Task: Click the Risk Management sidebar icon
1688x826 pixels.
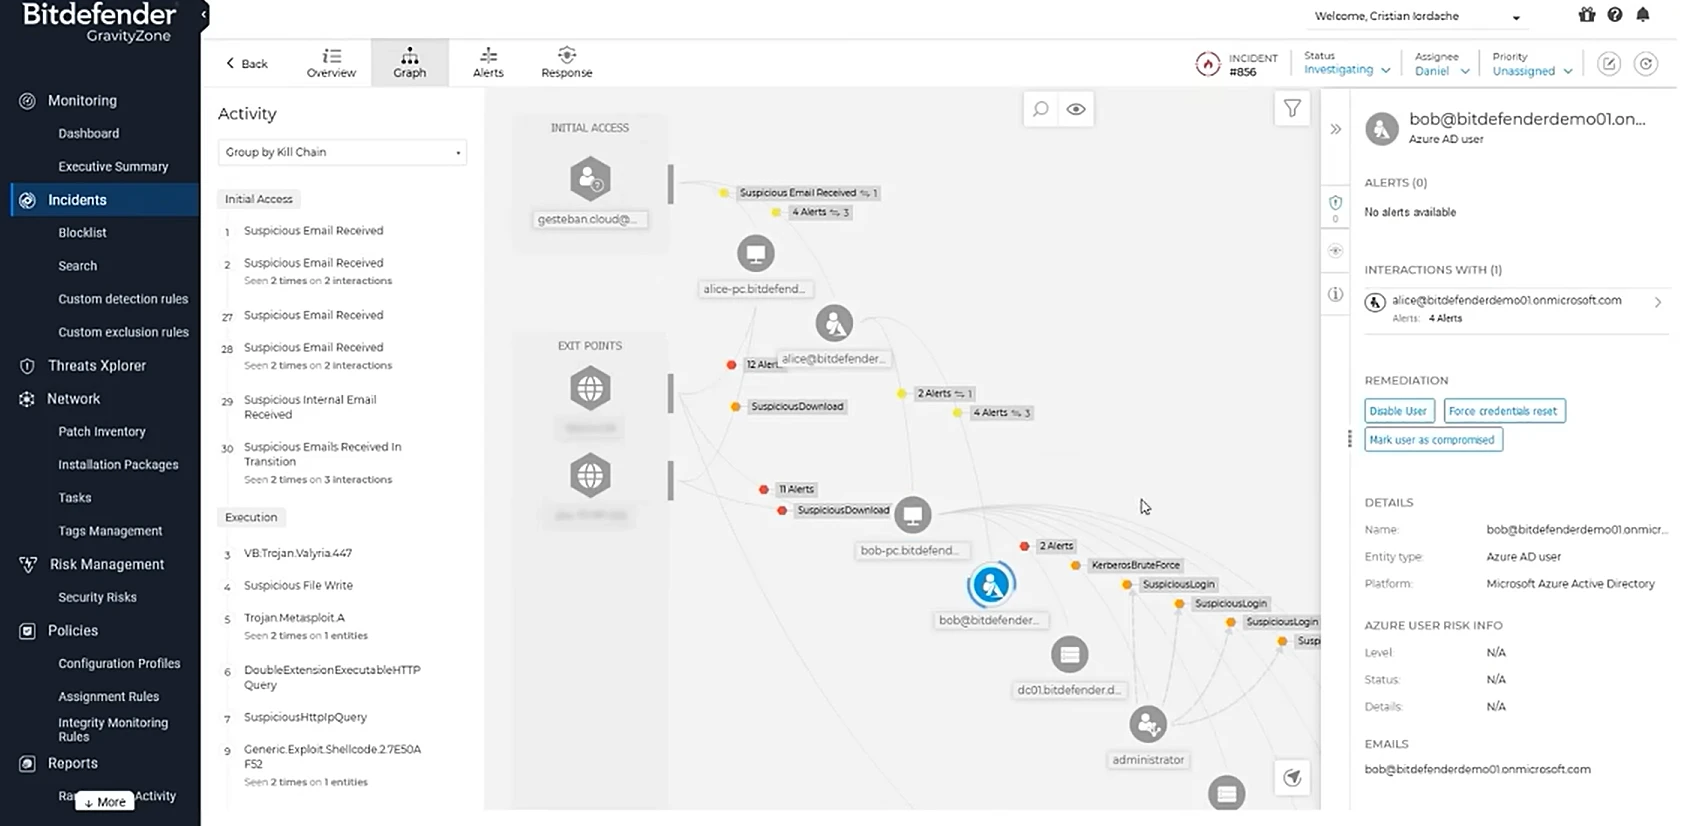Action: pos(28,564)
